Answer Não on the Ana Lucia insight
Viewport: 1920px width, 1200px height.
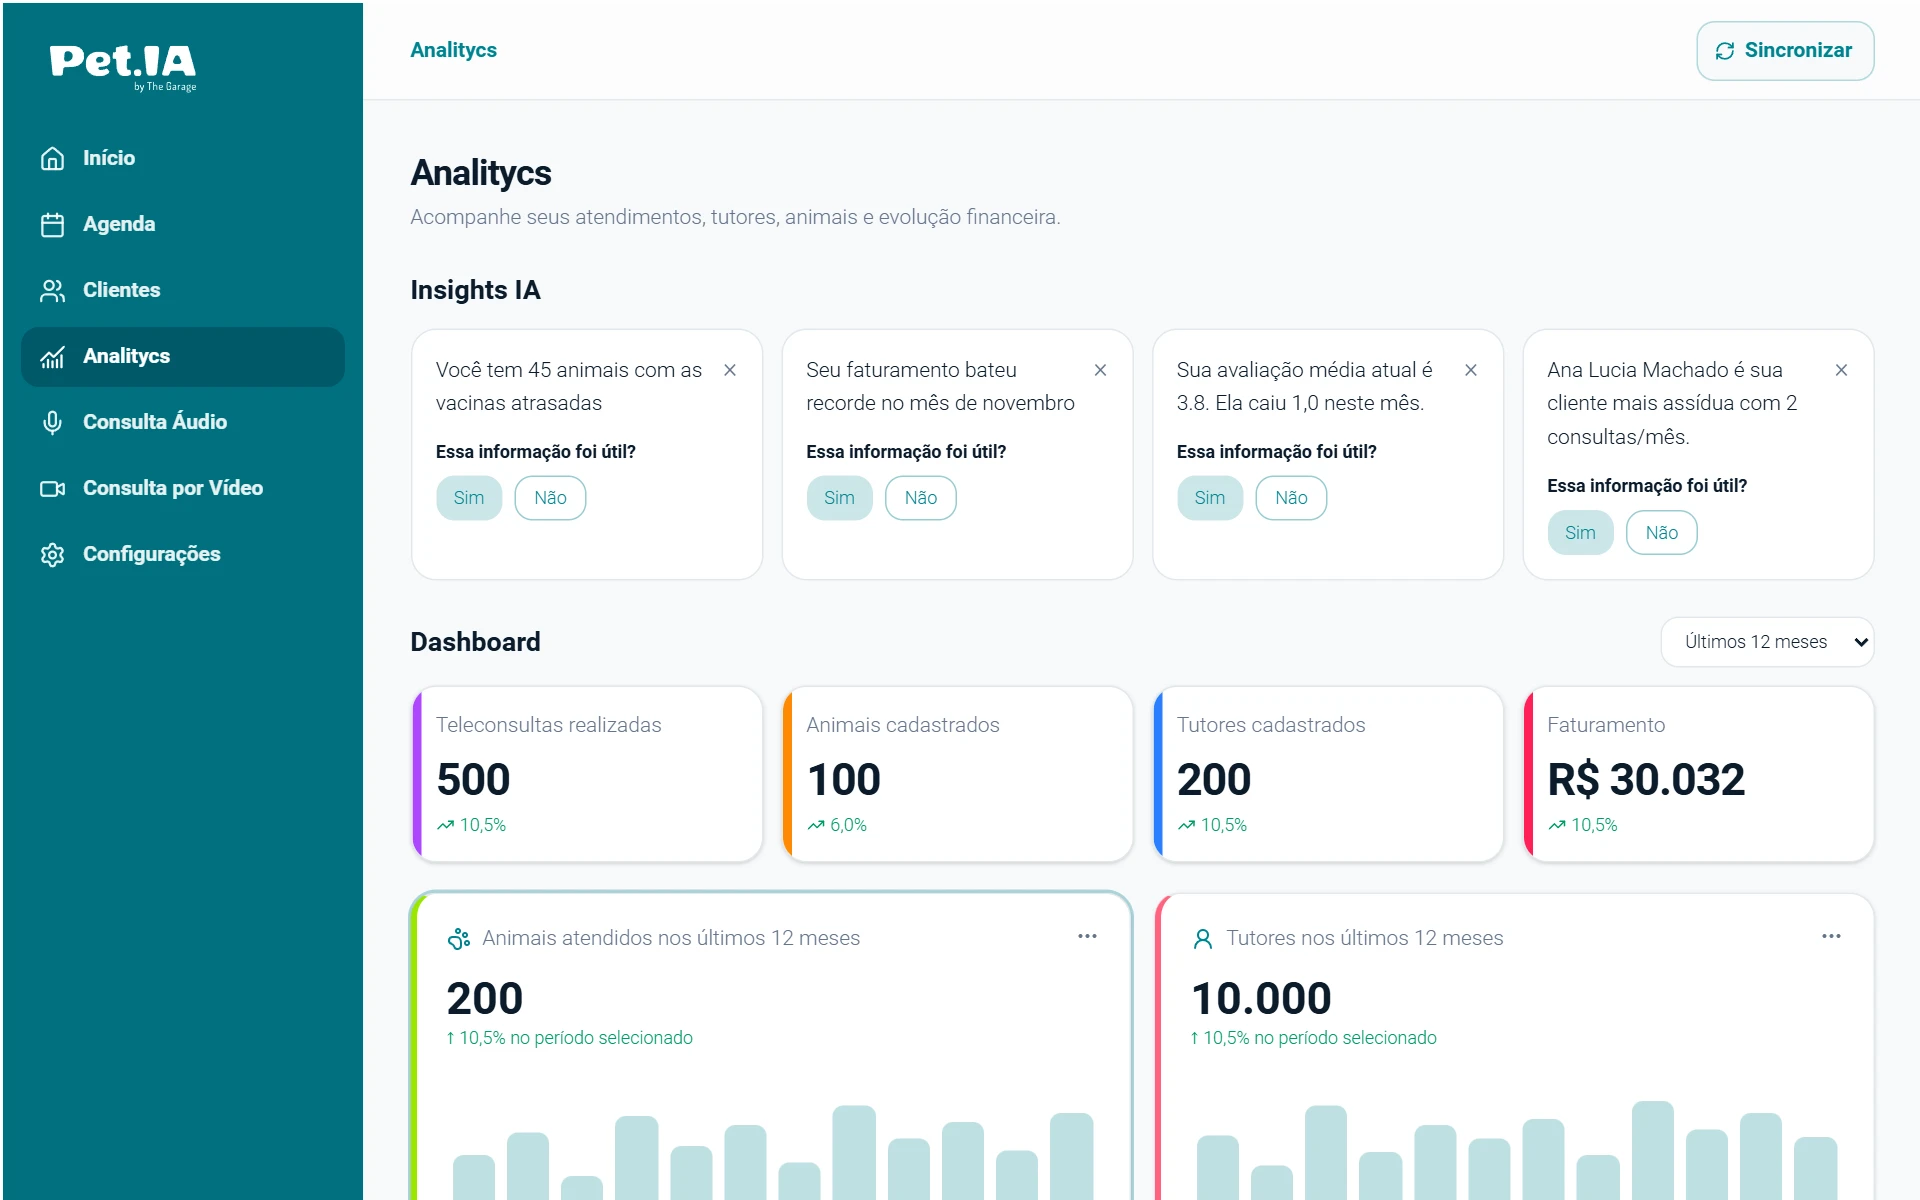pos(1662,533)
